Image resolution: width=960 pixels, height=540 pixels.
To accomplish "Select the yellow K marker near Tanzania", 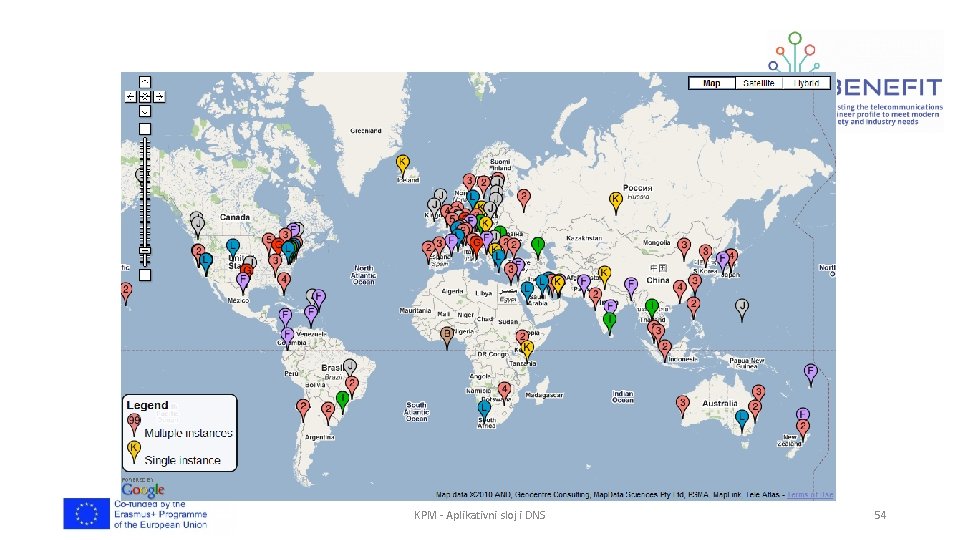I will point(527,351).
